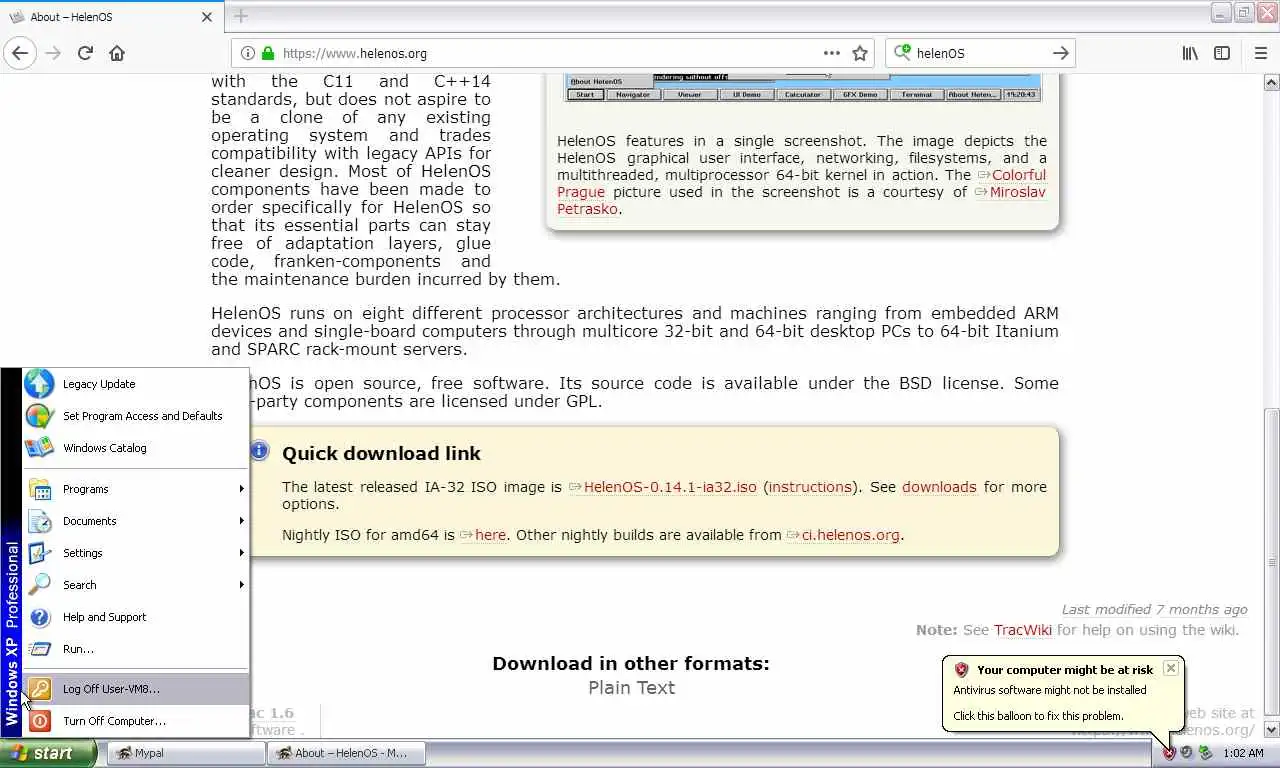Open the instructions link
Viewport: 1280px width, 768px height.
[810, 487]
